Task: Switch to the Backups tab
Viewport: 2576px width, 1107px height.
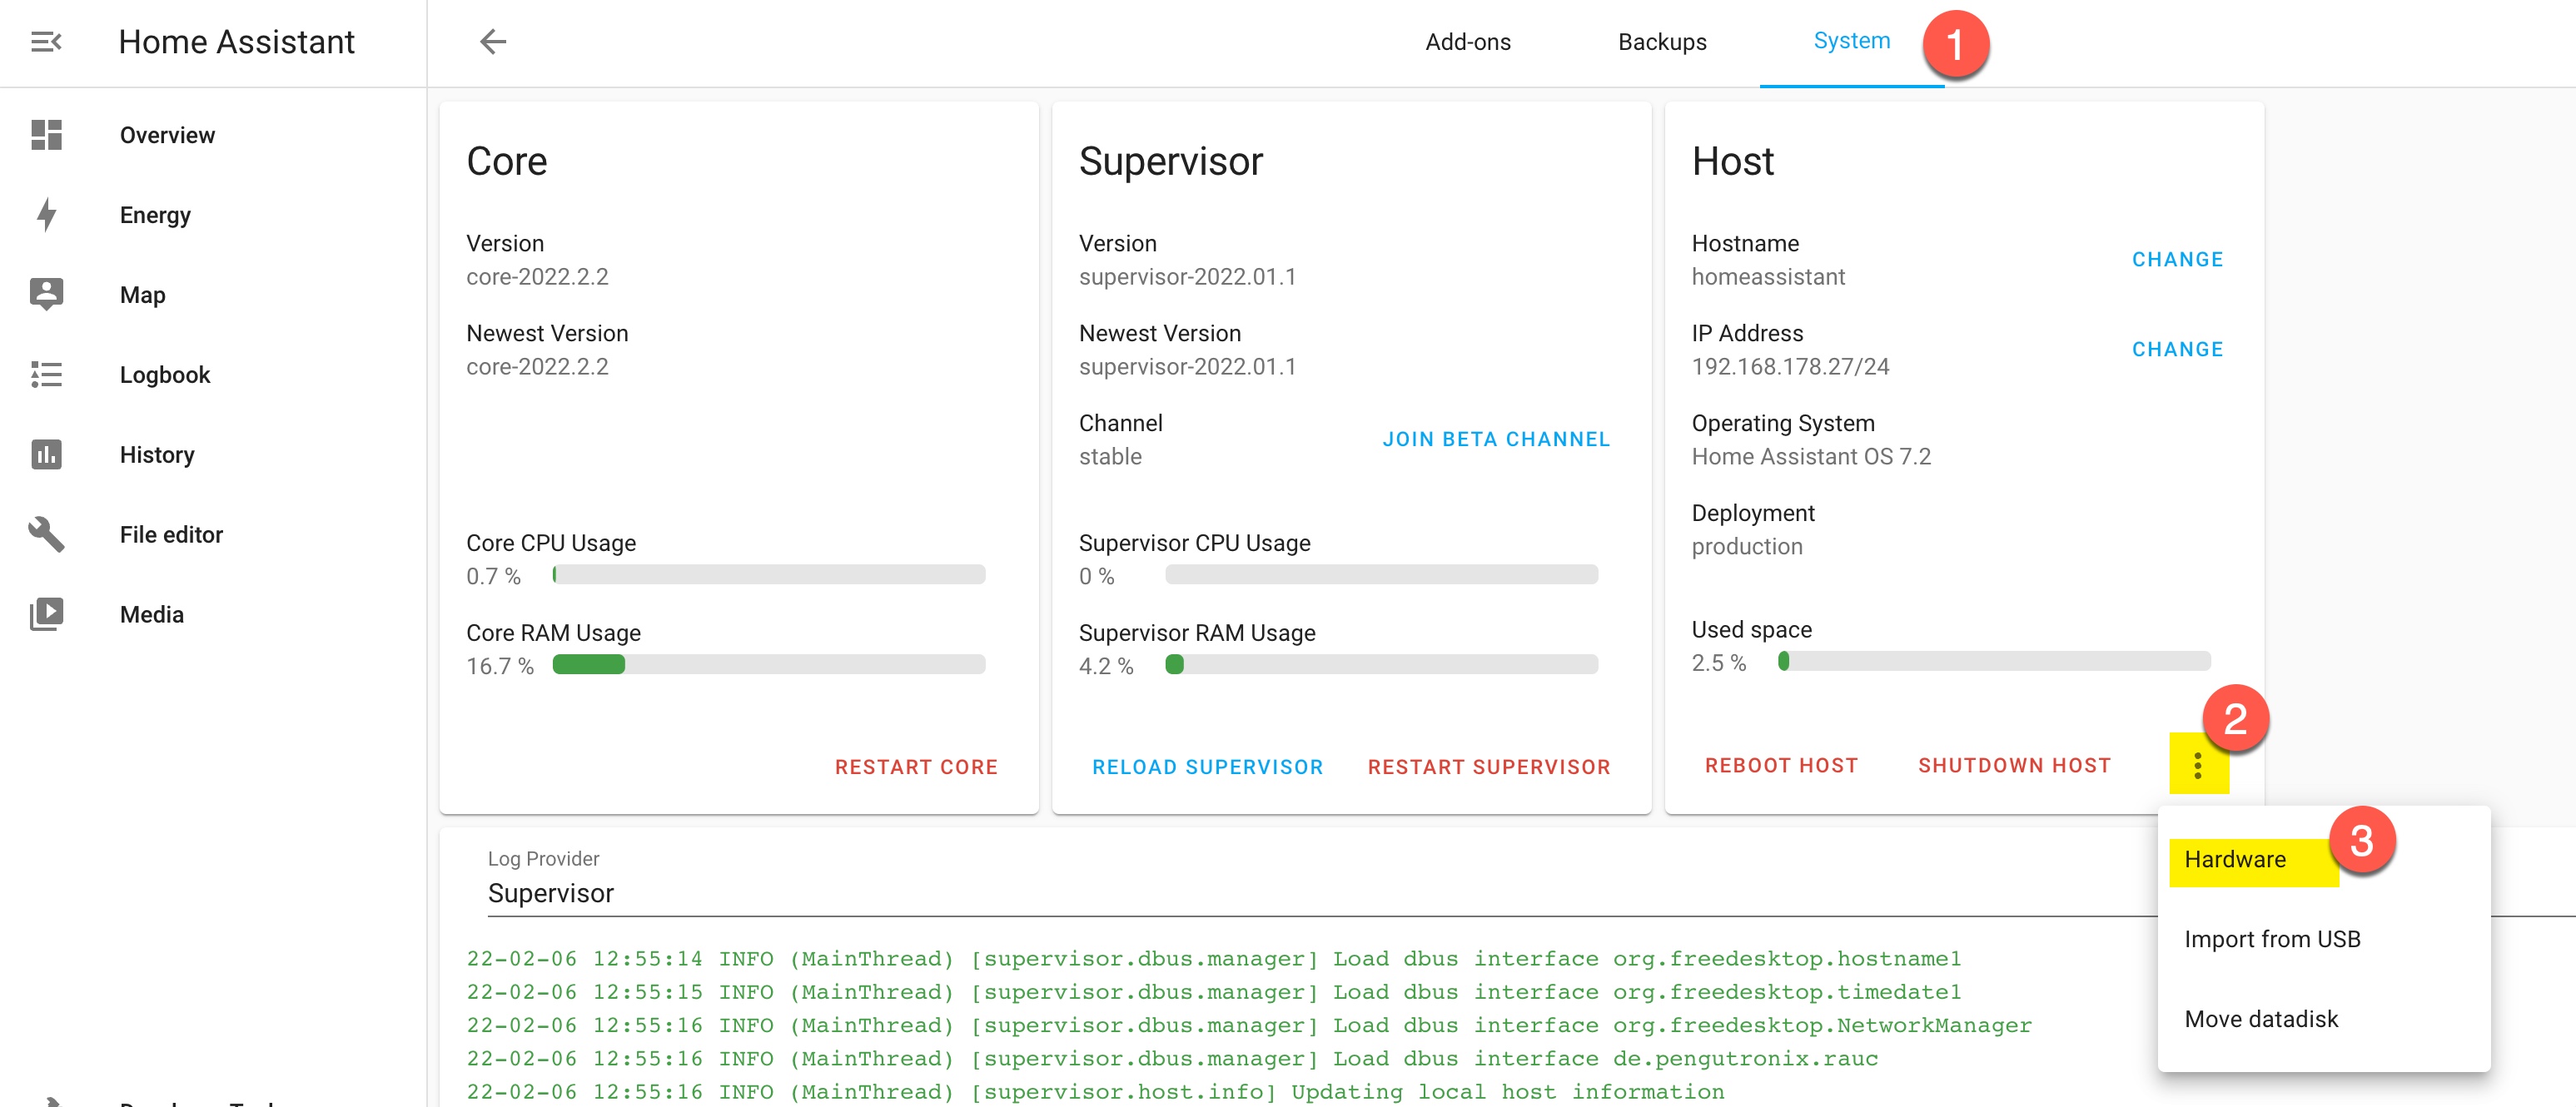Action: point(1662,42)
